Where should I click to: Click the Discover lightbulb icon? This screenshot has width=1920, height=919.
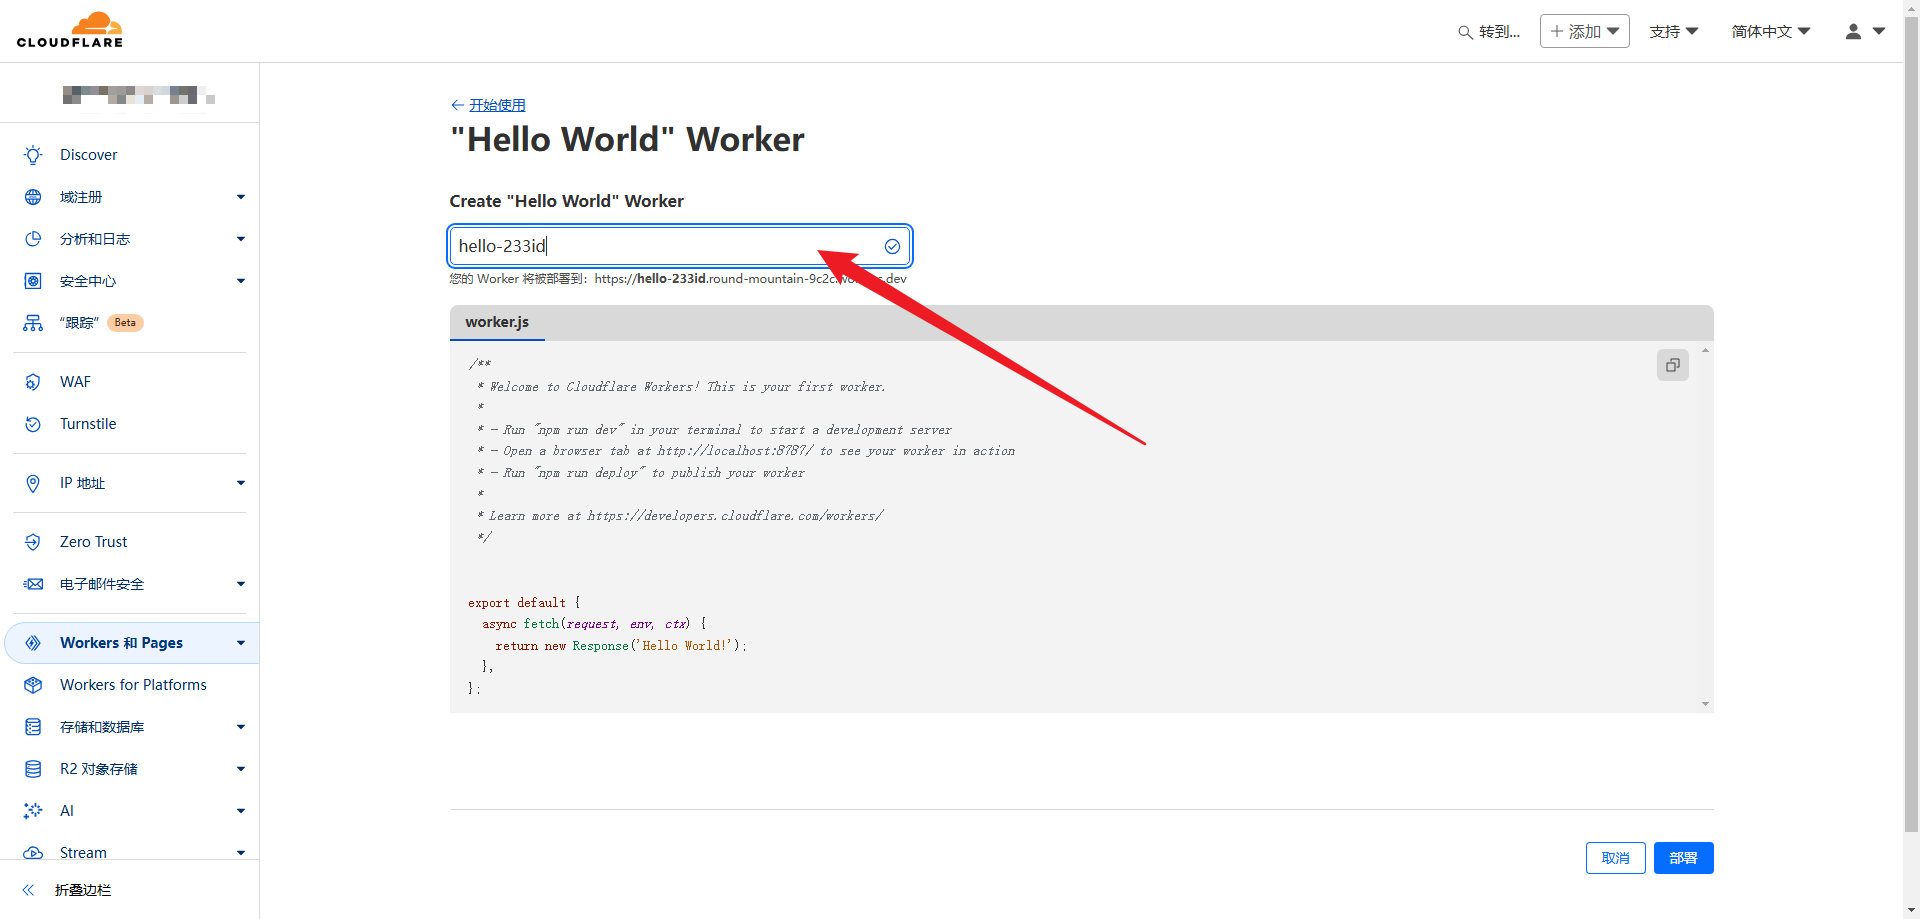pyautogui.click(x=33, y=155)
